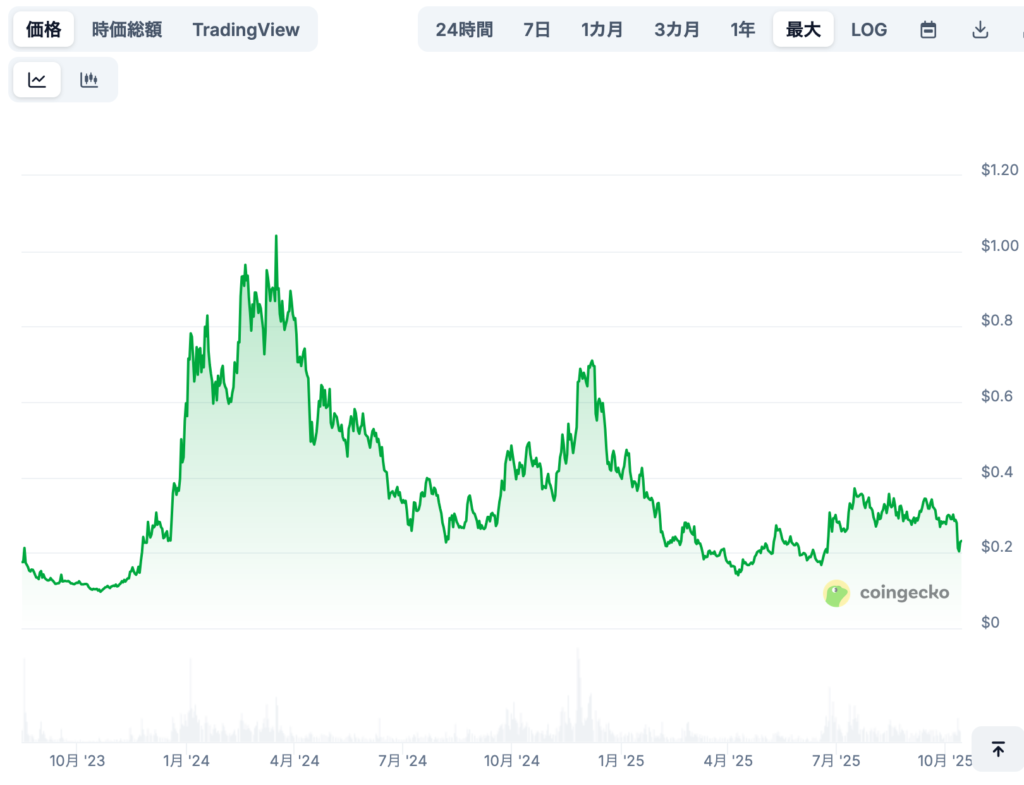The image size is (1024, 785).
Task: Click the latest price endpoint of line
Action: point(960,543)
